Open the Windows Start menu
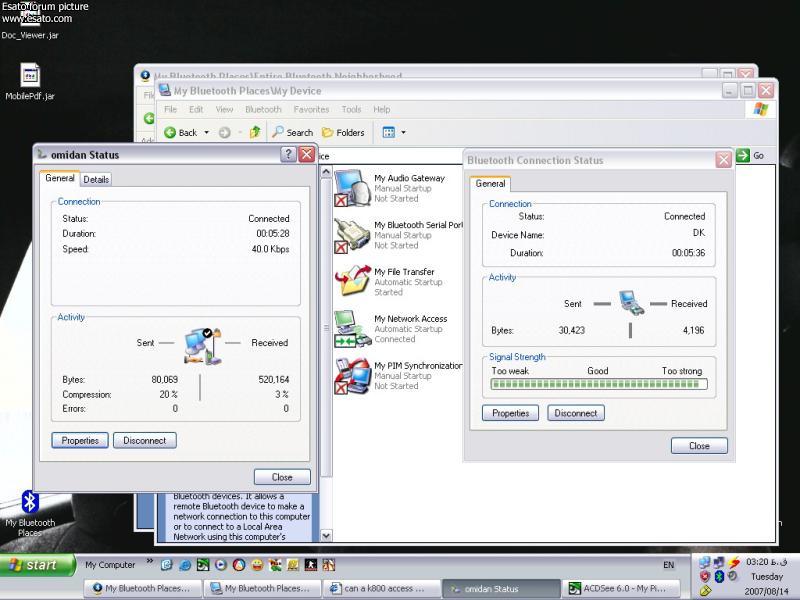This screenshot has height=600, width=800. [x=37, y=565]
